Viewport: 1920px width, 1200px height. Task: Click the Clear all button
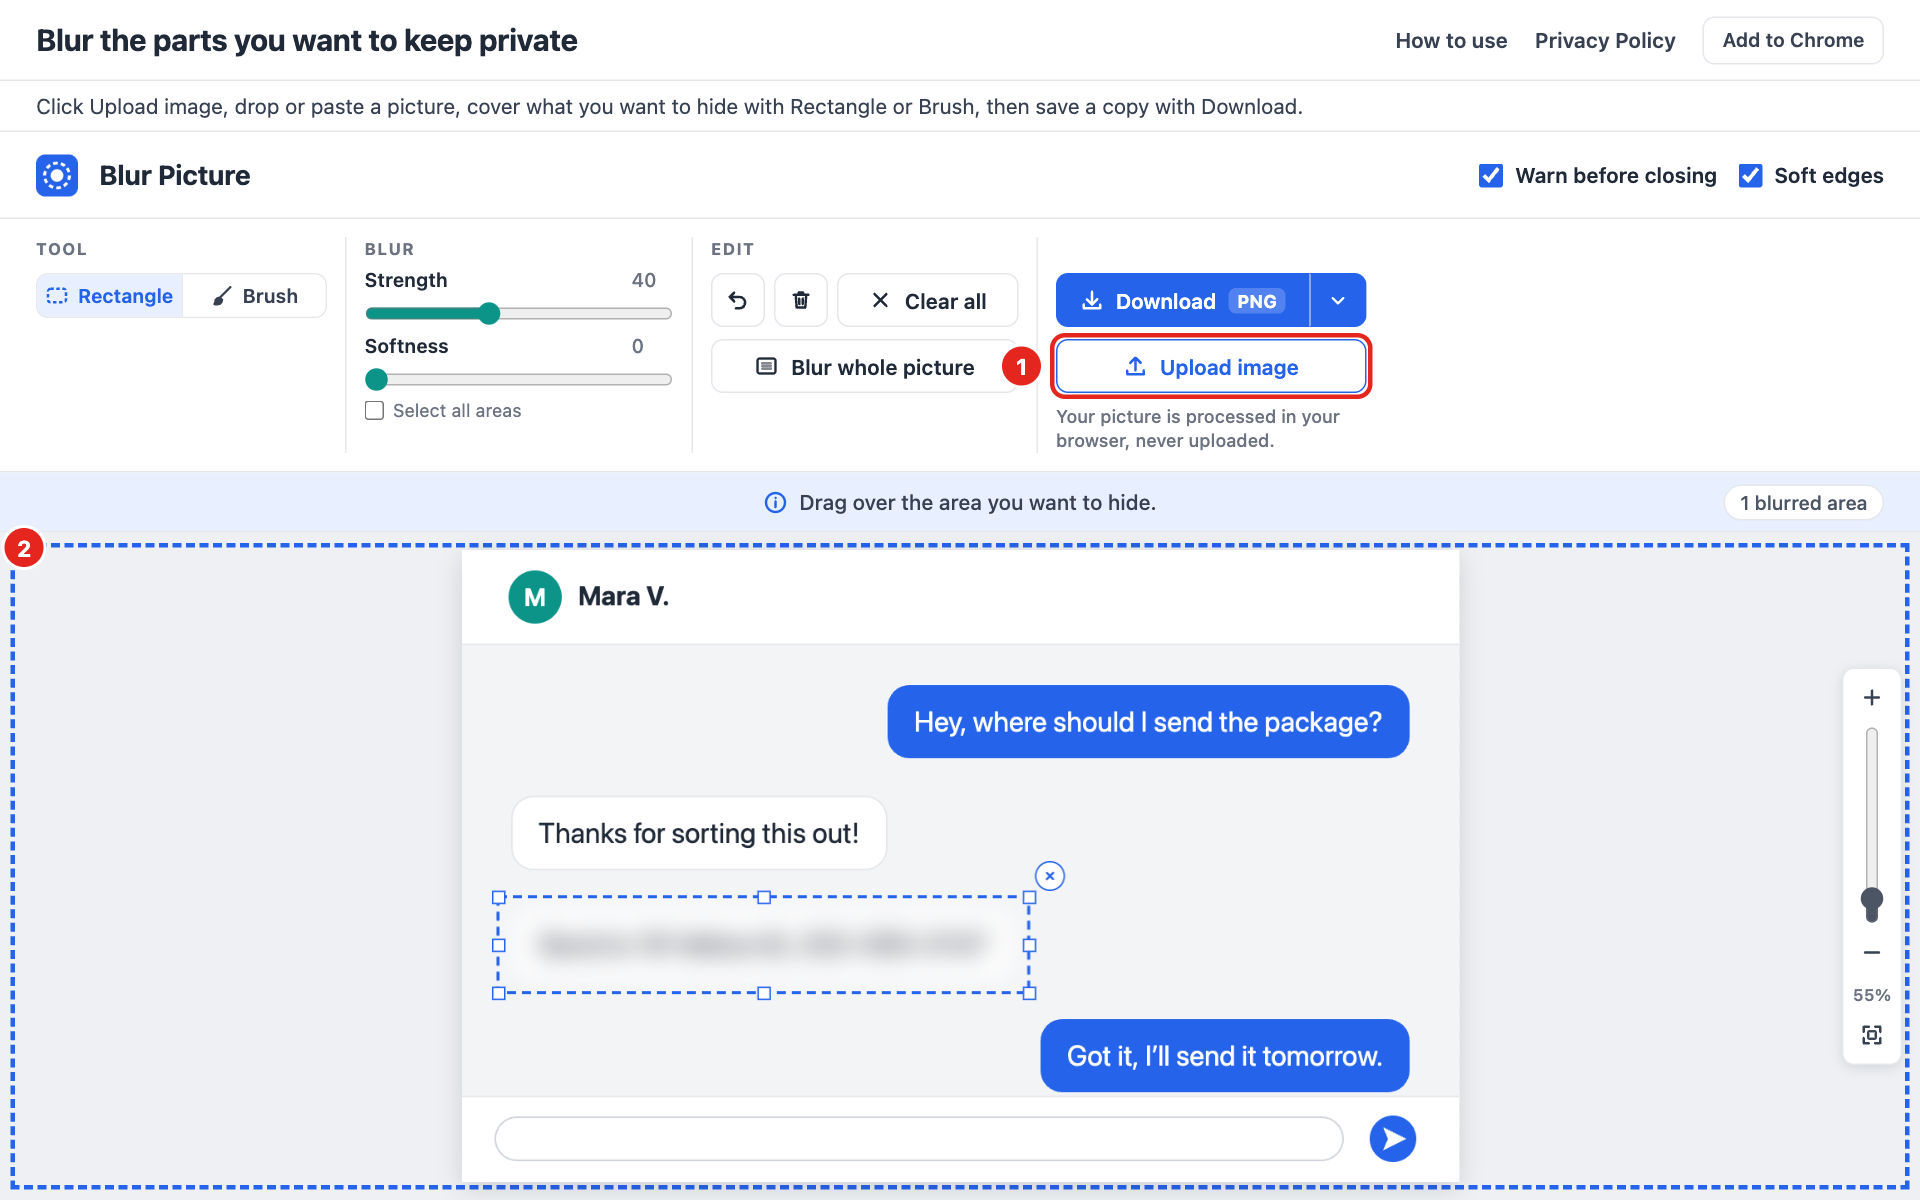coord(928,300)
